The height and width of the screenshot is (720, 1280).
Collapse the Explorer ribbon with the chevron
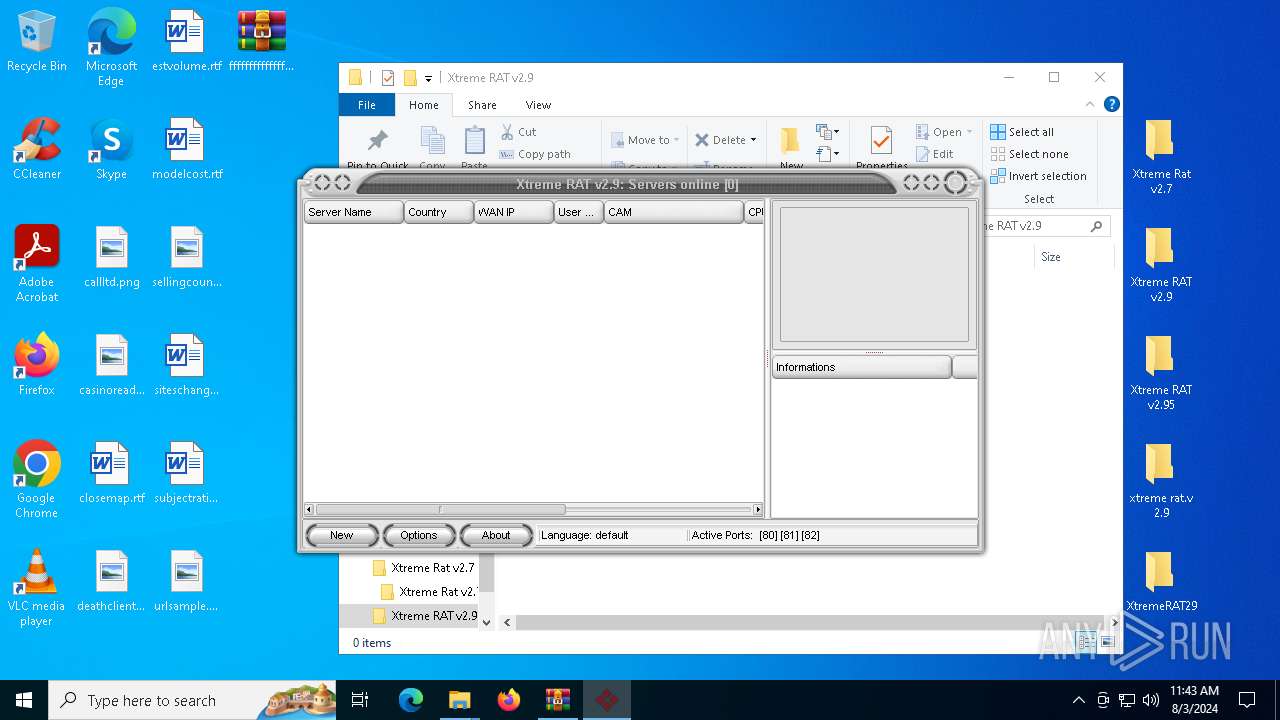[1090, 104]
